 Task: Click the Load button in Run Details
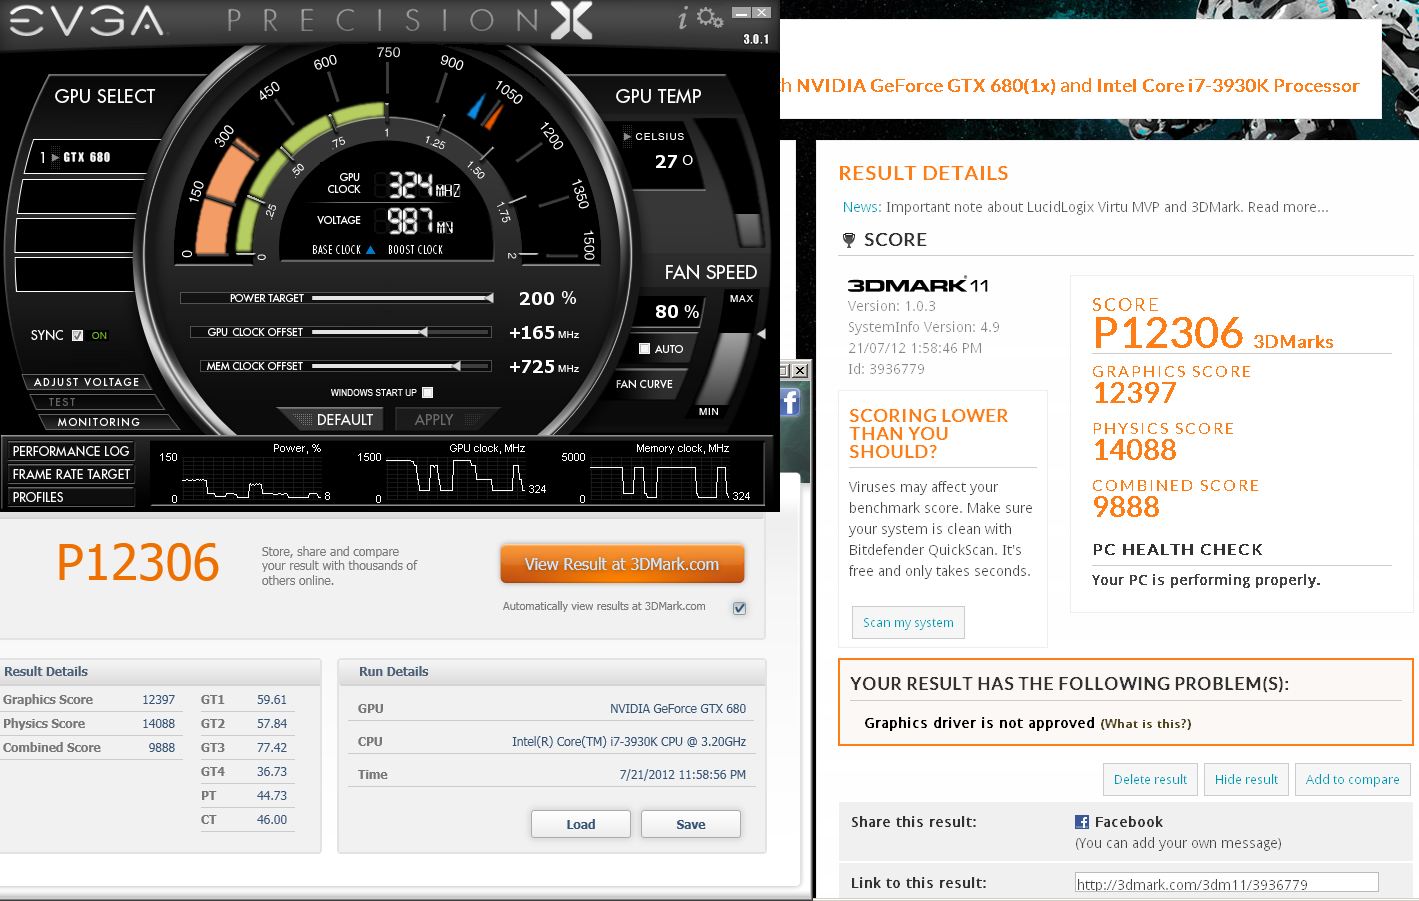pos(581,824)
